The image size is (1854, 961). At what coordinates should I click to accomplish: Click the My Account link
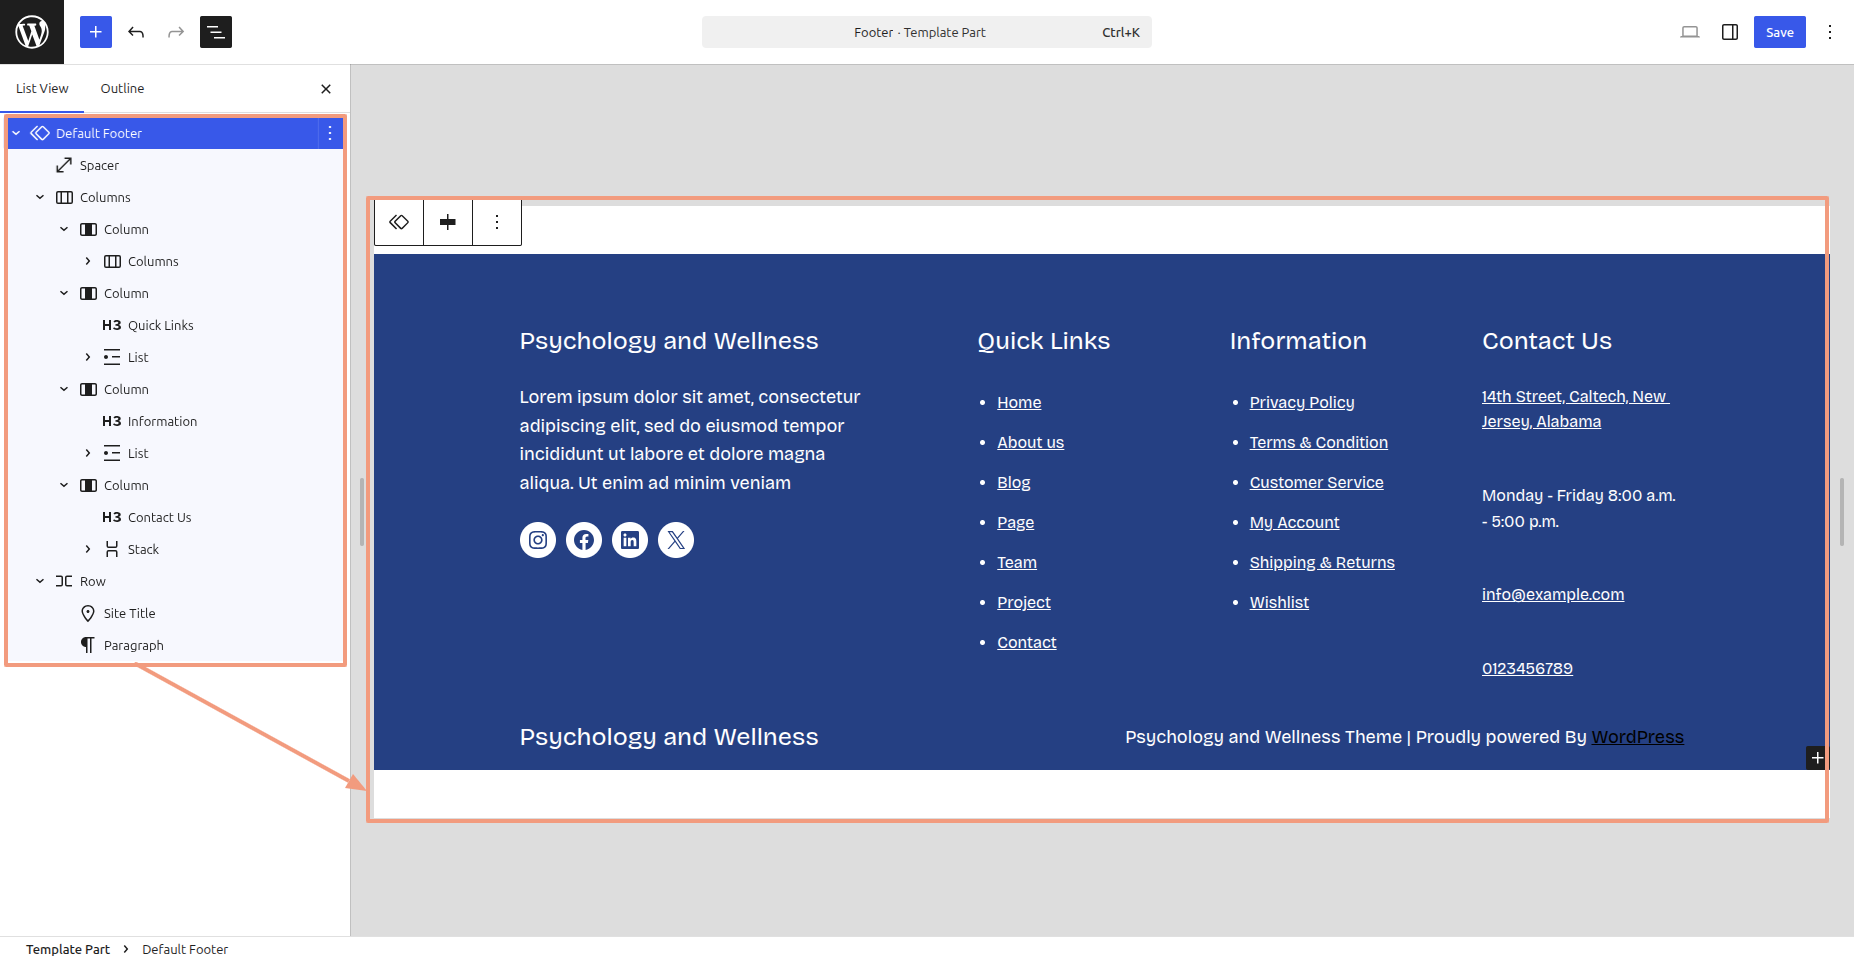click(1294, 522)
